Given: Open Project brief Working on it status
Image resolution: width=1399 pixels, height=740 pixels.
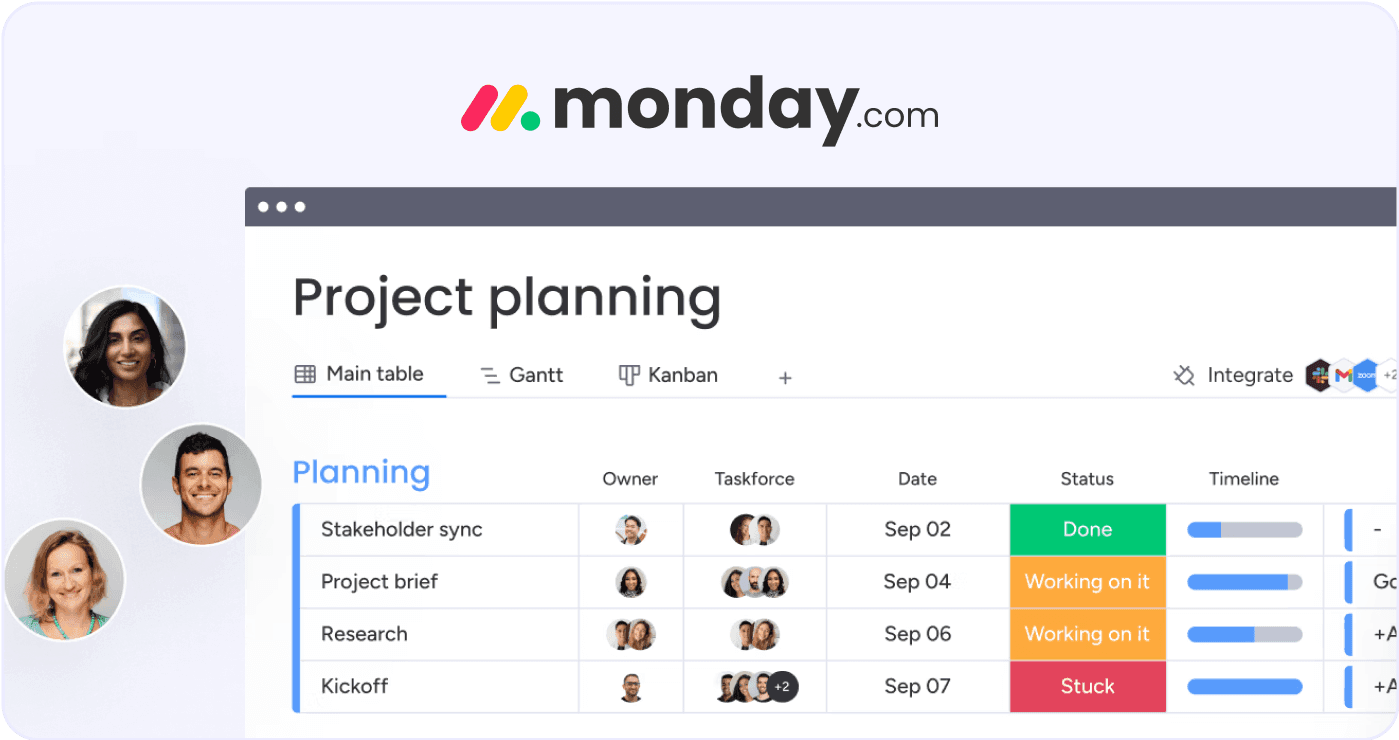Looking at the screenshot, I should [x=1087, y=582].
